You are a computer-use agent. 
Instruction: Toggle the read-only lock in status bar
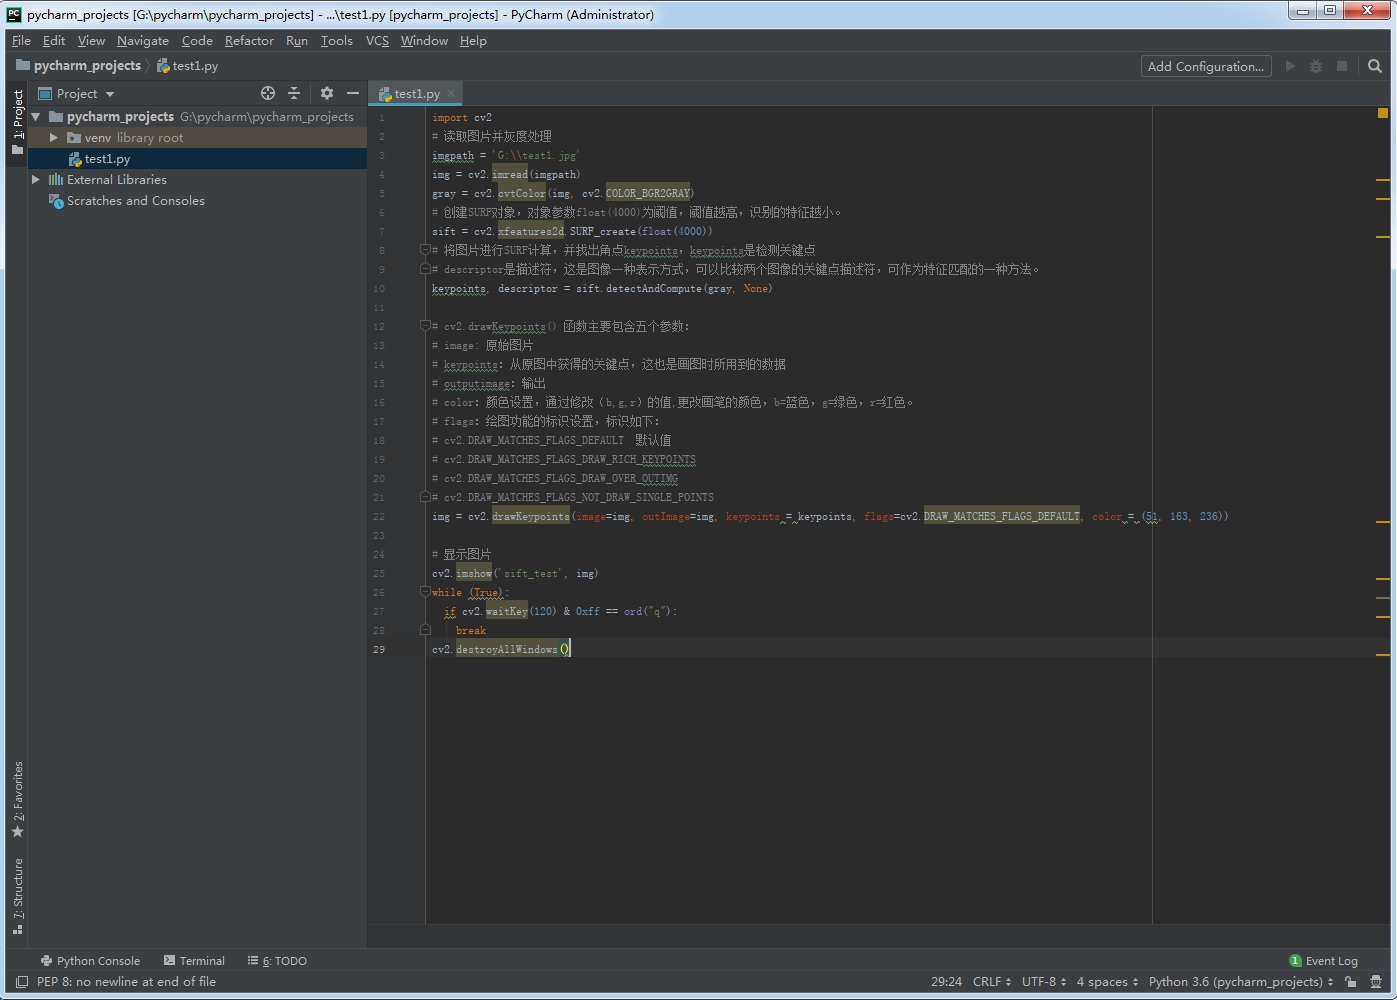coord(1350,982)
